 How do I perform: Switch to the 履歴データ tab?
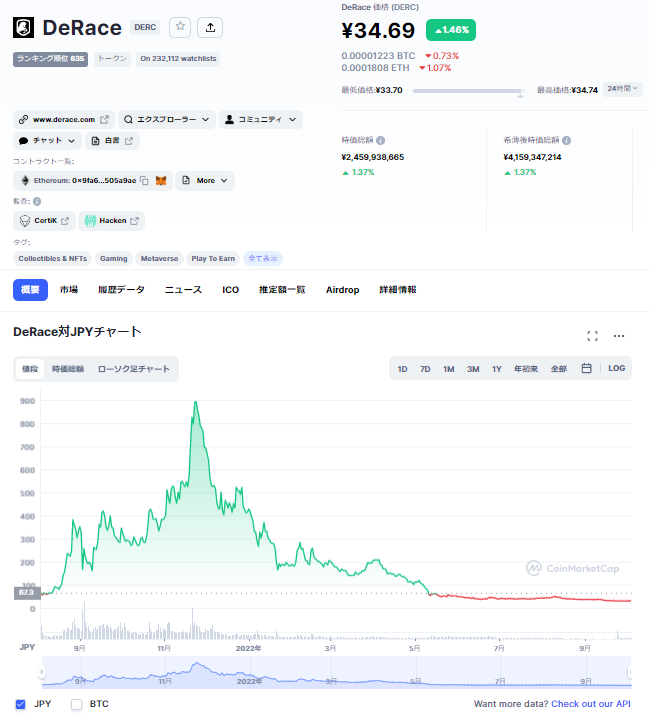[121, 290]
